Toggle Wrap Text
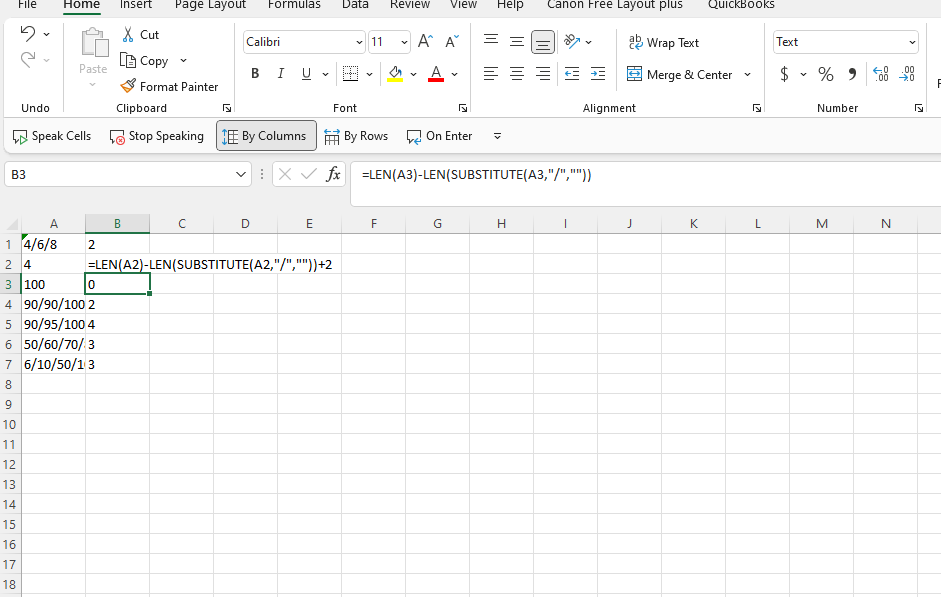The width and height of the screenshot is (941, 597). (664, 43)
